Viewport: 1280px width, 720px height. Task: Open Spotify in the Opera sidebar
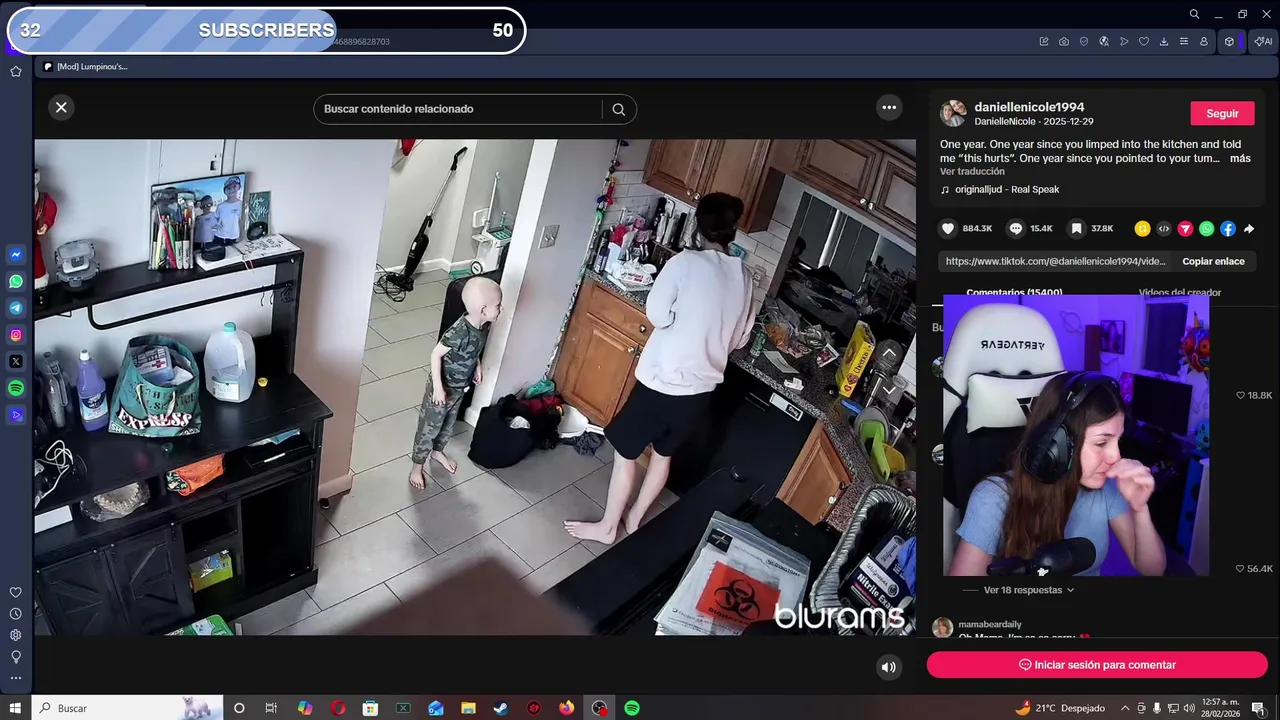(16, 388)
